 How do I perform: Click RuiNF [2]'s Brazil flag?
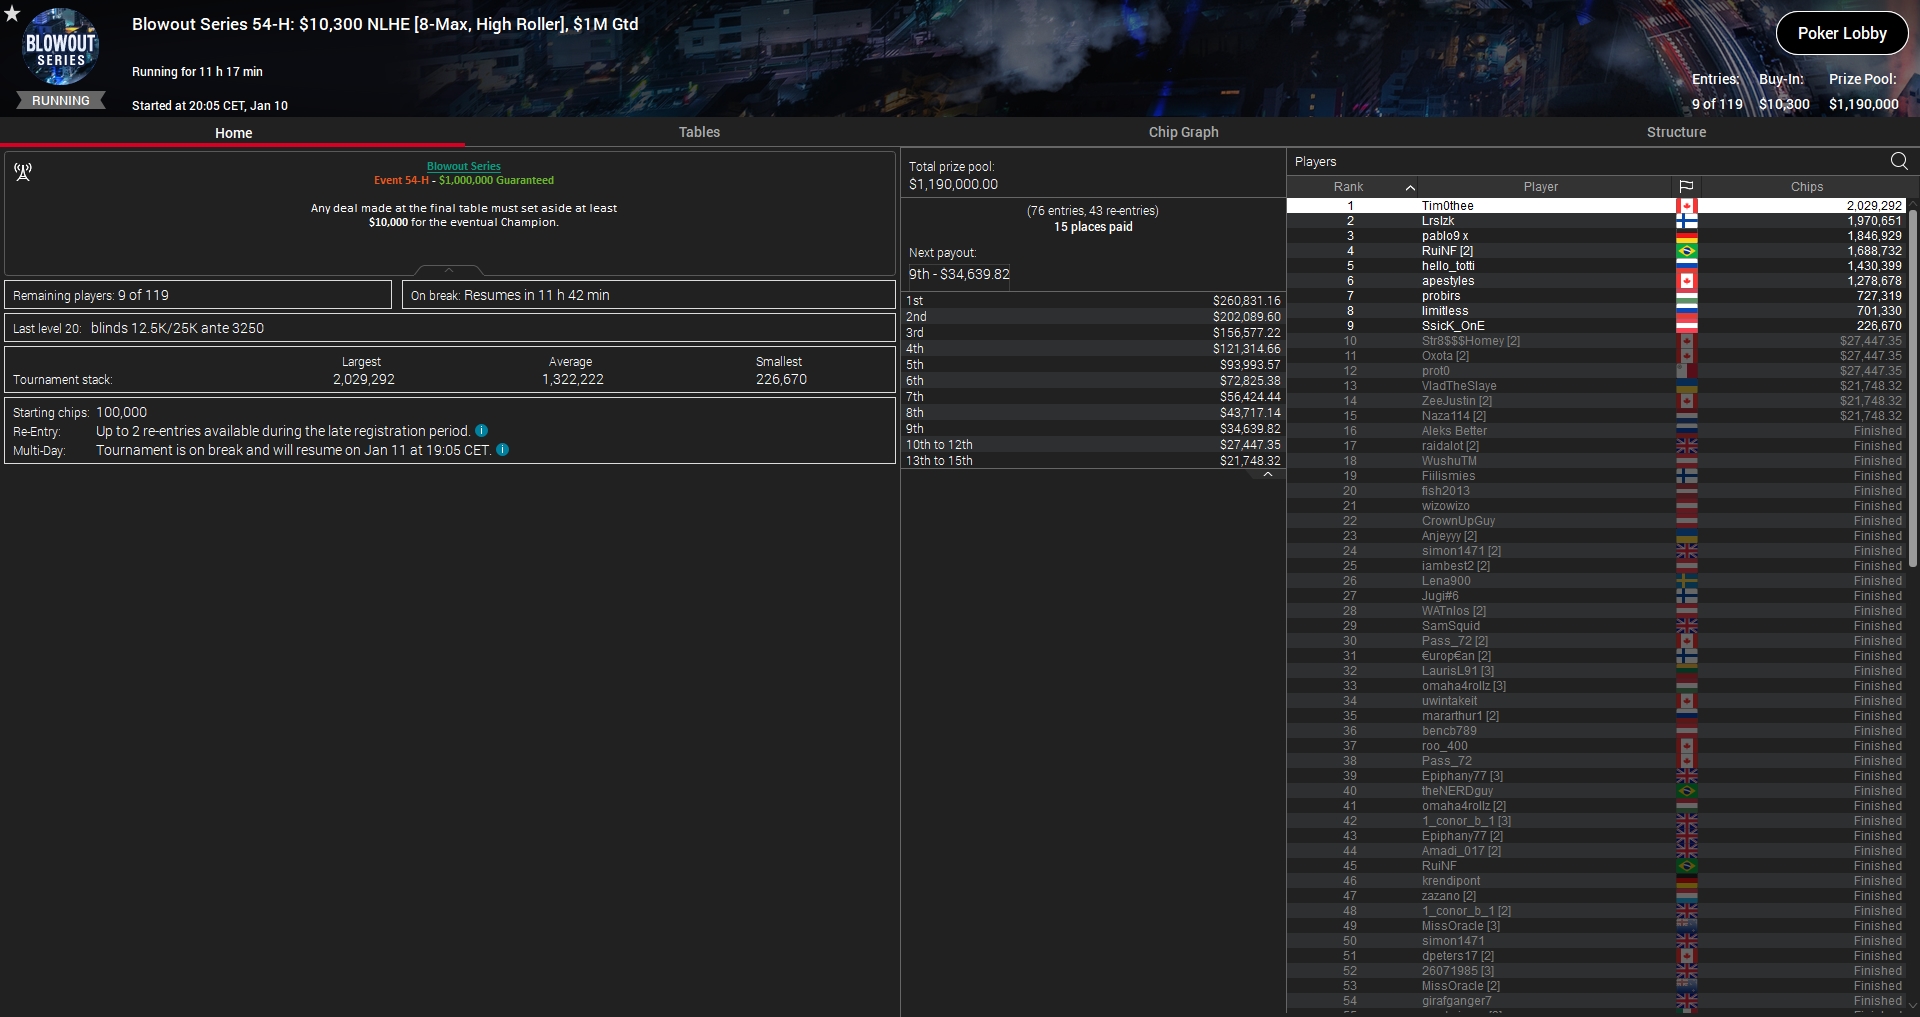click(1687, 251)
